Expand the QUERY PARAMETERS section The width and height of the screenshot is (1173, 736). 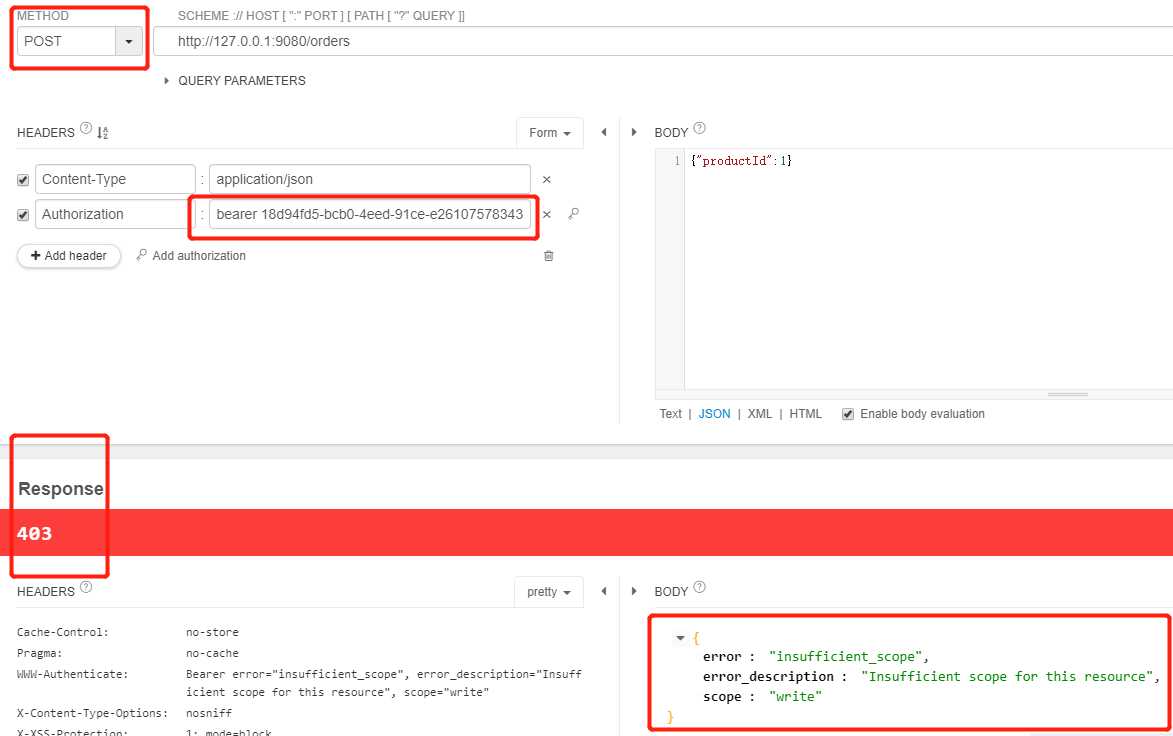[235, 81]
